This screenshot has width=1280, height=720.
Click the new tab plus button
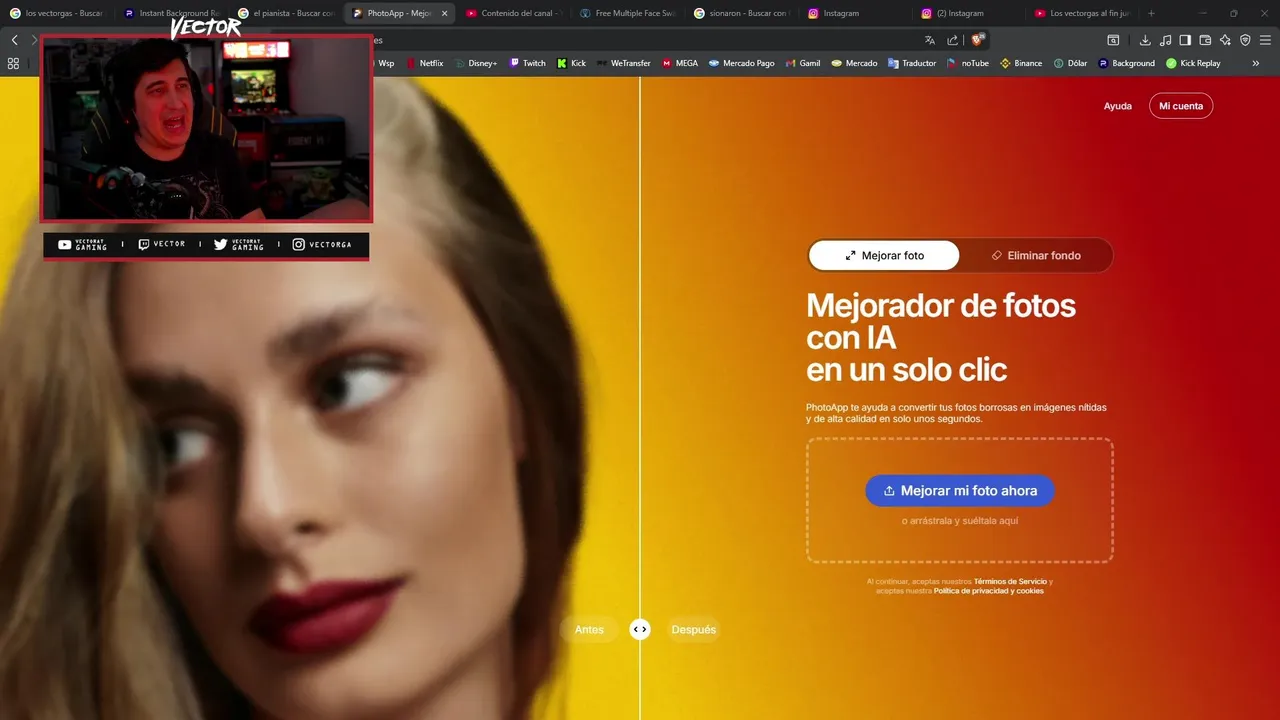click(x=1151, y=13)
